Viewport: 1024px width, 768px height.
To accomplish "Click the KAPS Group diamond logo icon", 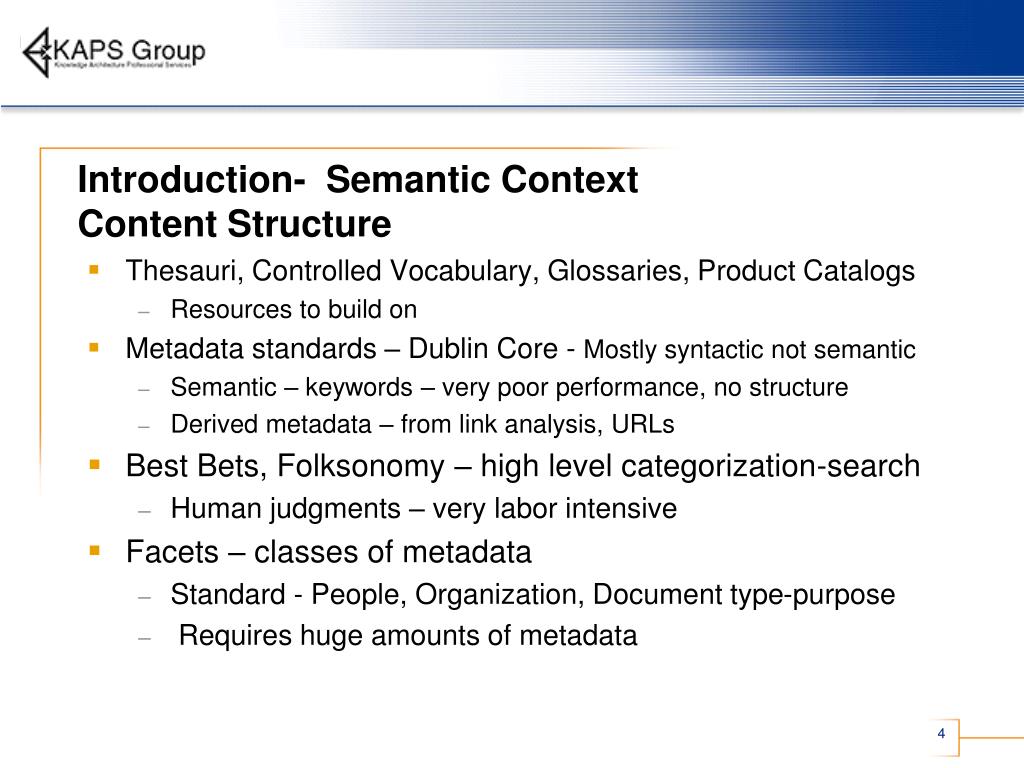I will tap(37, 52).
